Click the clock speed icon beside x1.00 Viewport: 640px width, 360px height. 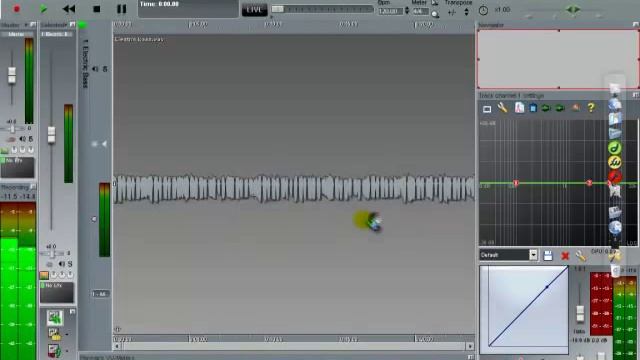coord(483,10)
